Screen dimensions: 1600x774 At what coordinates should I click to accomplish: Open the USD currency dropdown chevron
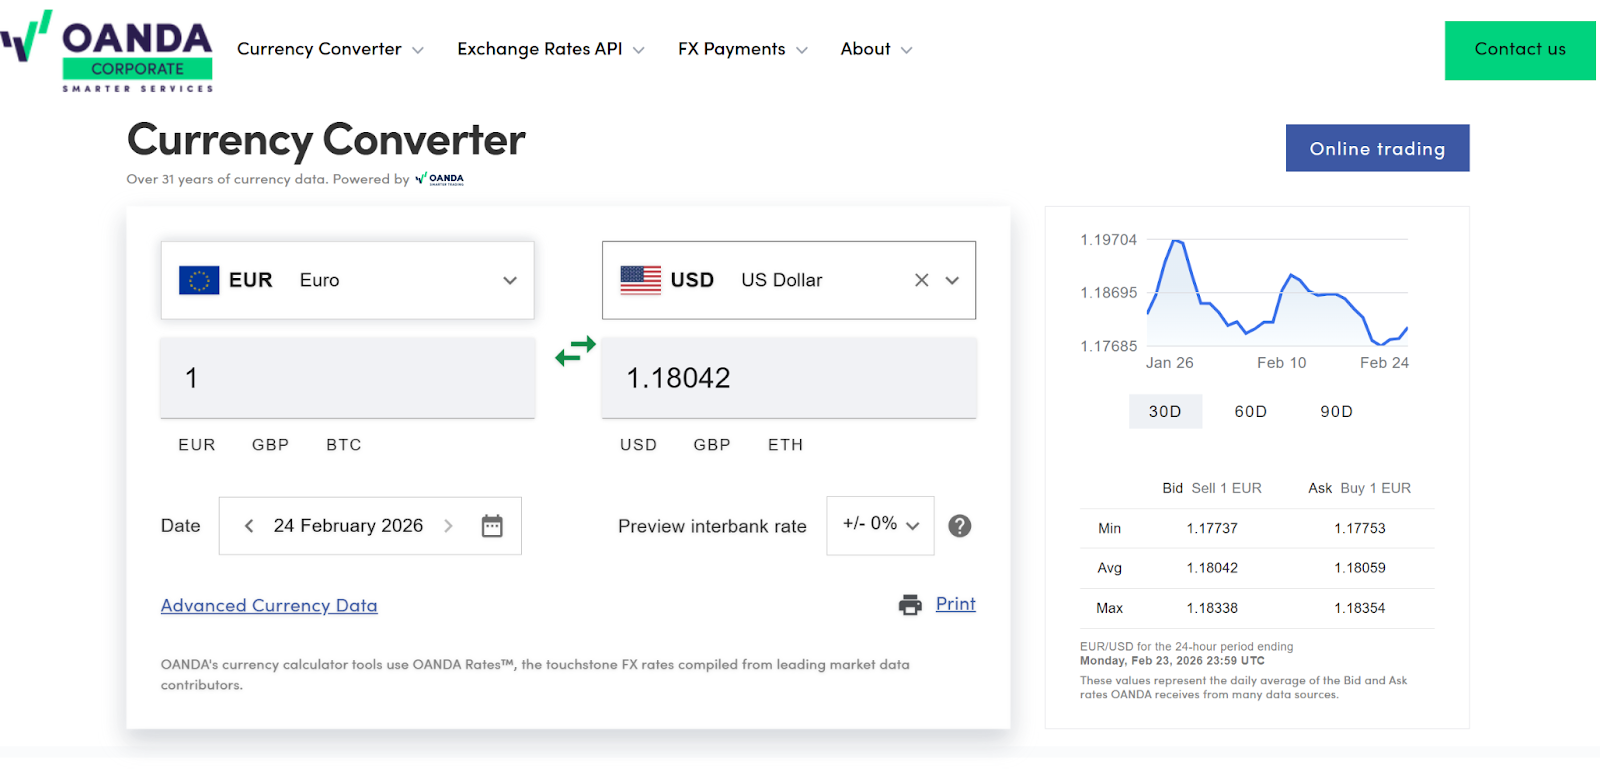tap(952, 280)
